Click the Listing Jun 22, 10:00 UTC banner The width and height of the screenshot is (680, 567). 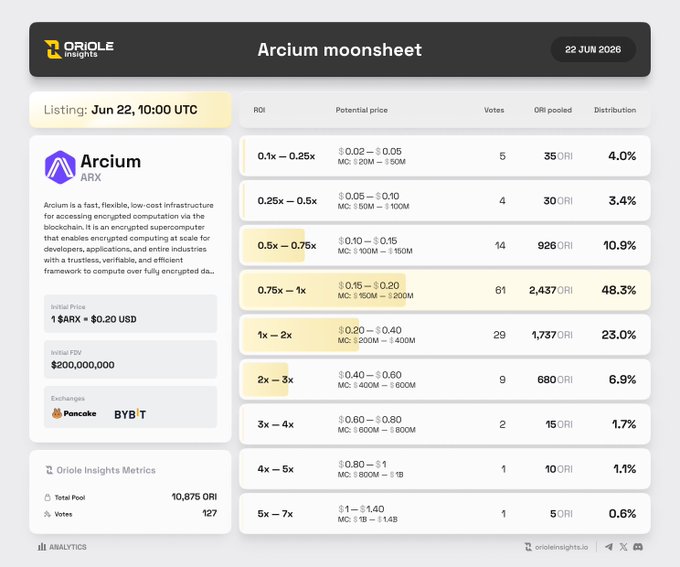point(130,110)
